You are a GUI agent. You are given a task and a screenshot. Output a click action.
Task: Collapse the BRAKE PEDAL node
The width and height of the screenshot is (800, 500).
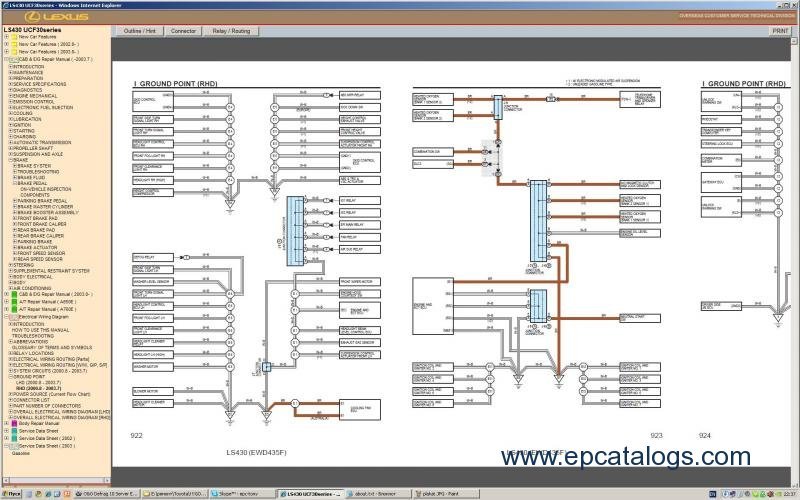coord(15,183)
